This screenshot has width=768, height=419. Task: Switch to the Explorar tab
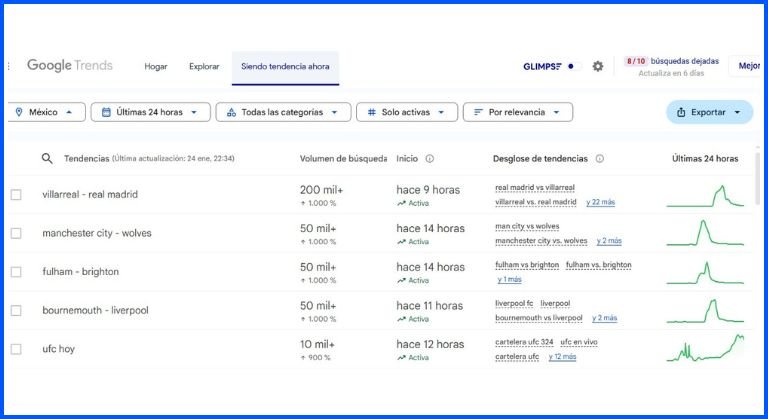[204, 66]
